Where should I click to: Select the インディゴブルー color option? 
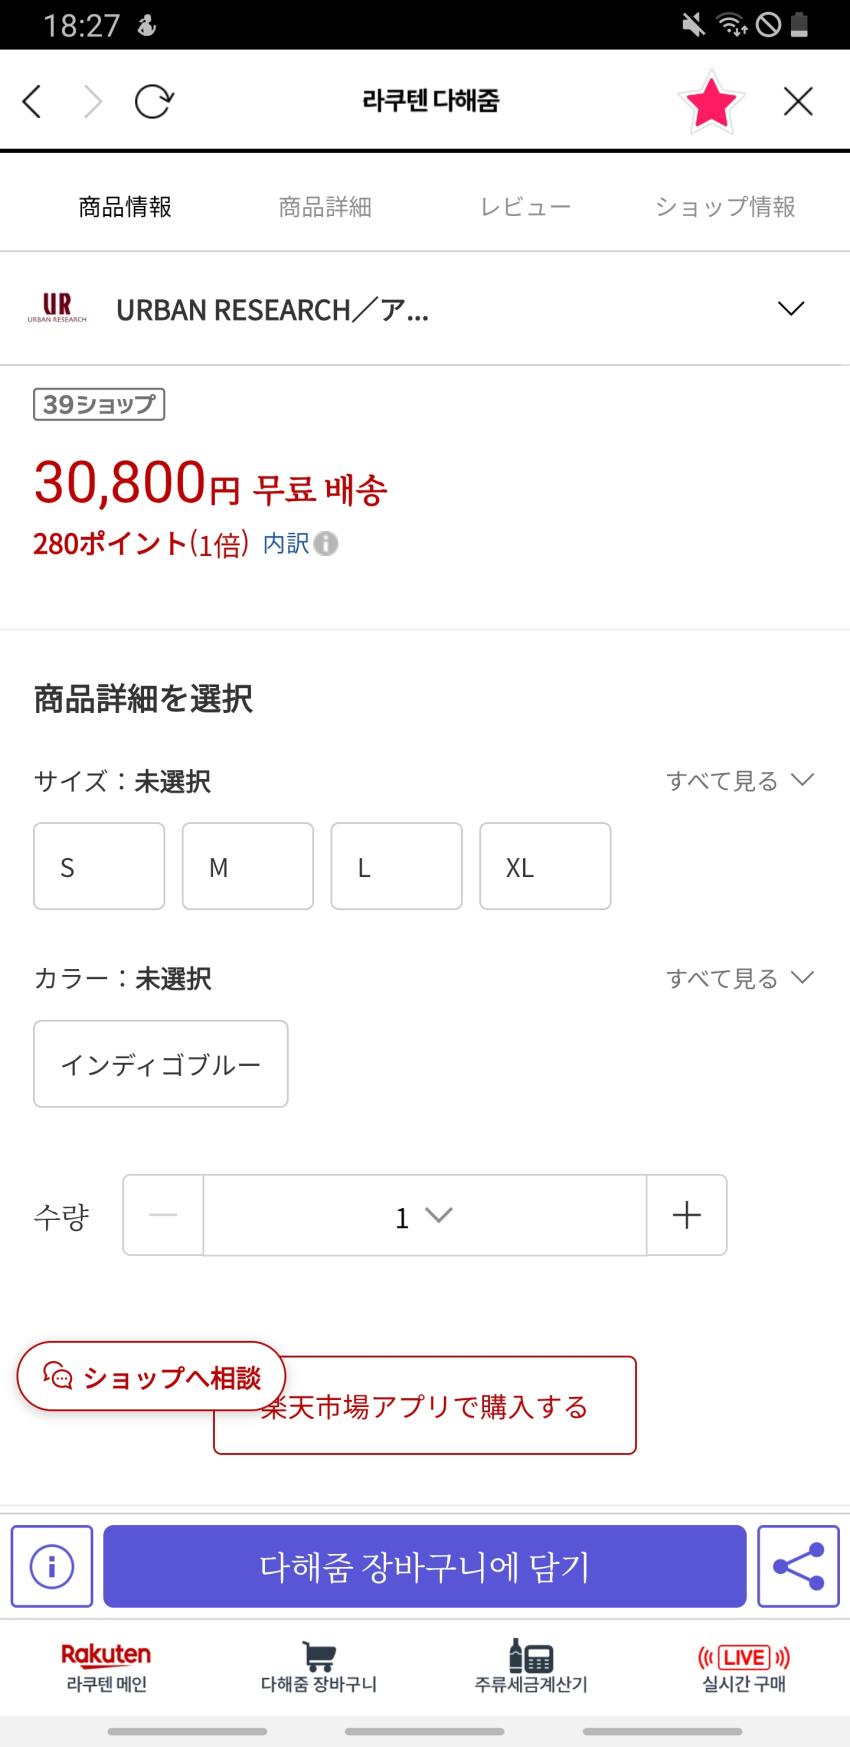(161, 1064)
